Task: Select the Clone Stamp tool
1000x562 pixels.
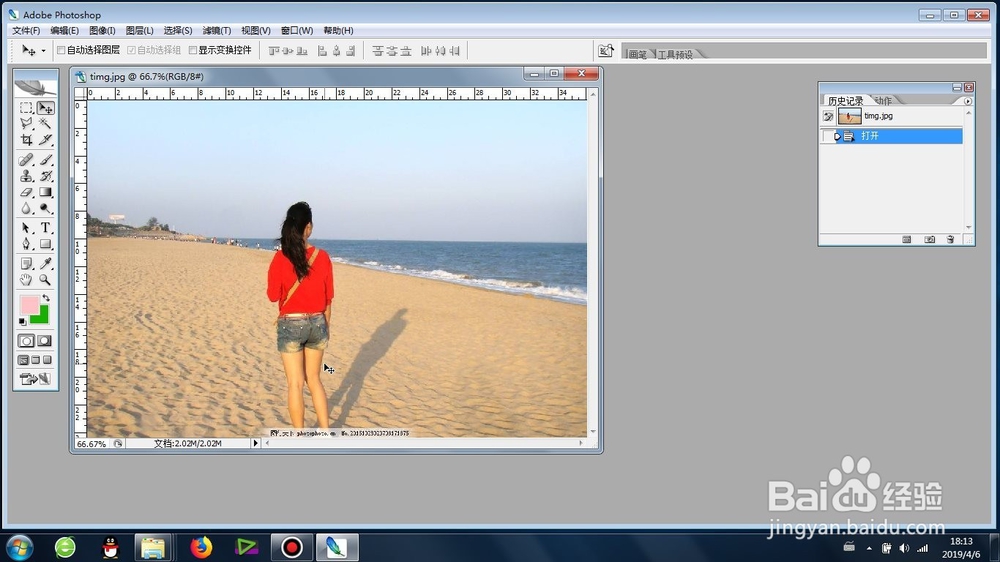Action: (x=26, y=175)
